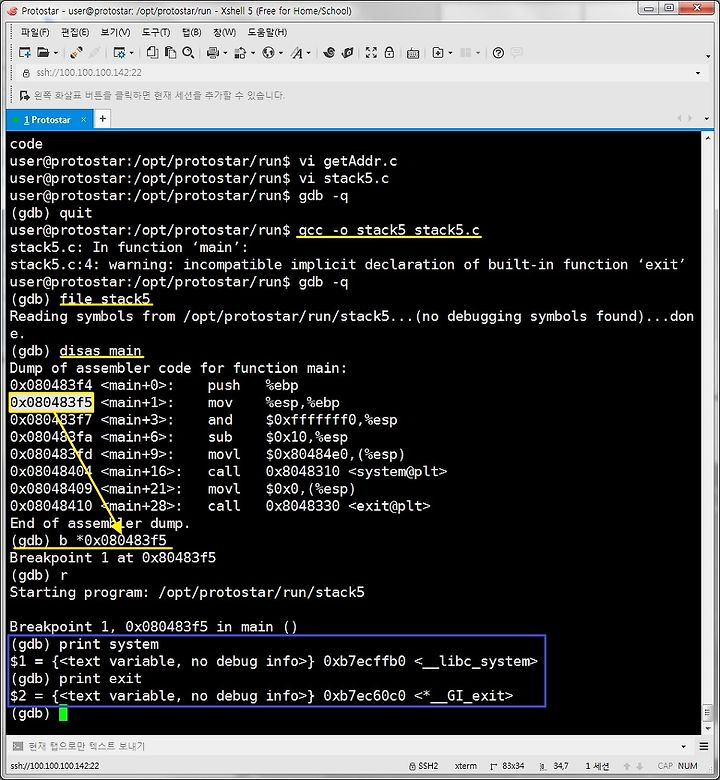Click the Xshell app icon in title bar
Screen dimensions: 720x780
pos(12,10)
